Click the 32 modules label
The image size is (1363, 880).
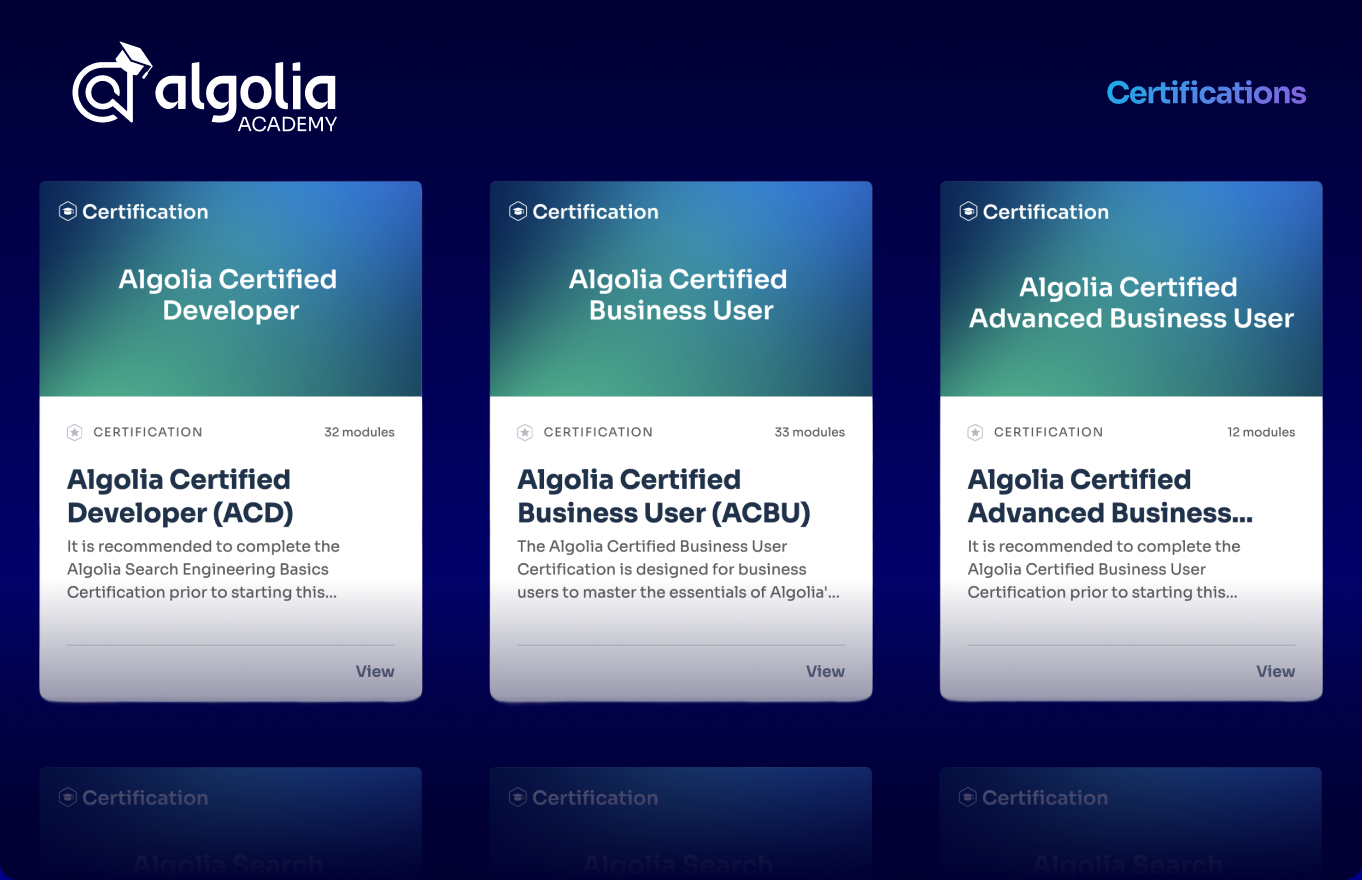pyautogui.click(x=359, y=432)
